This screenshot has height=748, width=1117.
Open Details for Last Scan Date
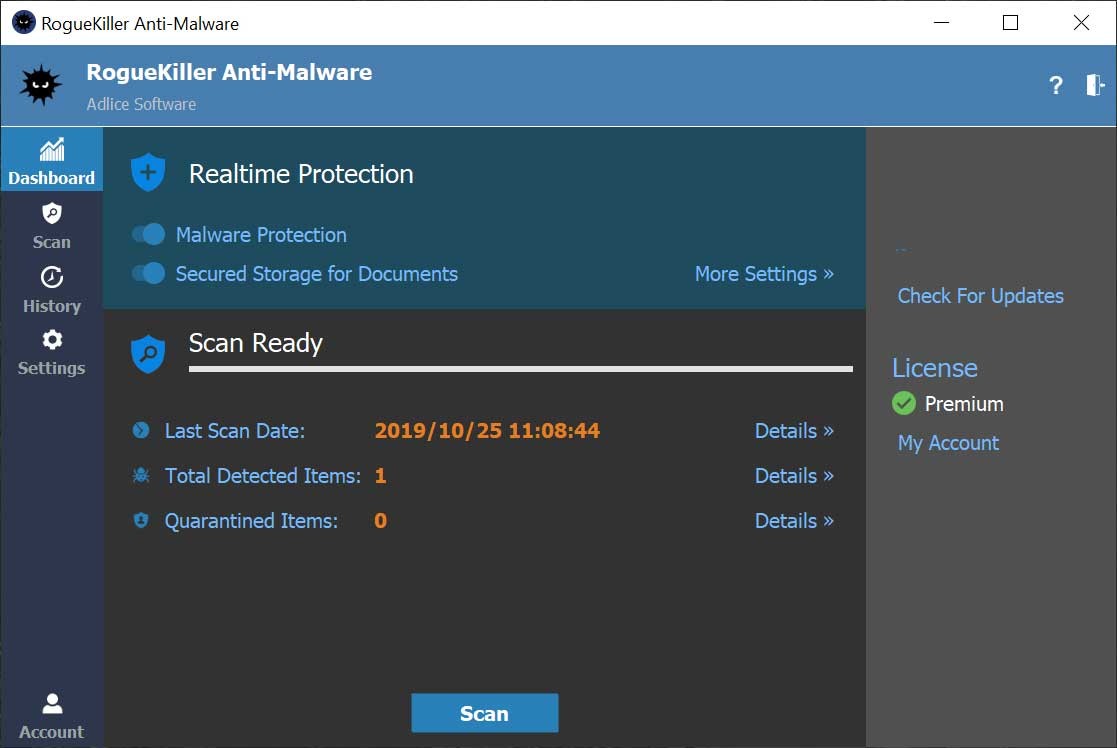(794, 430)
